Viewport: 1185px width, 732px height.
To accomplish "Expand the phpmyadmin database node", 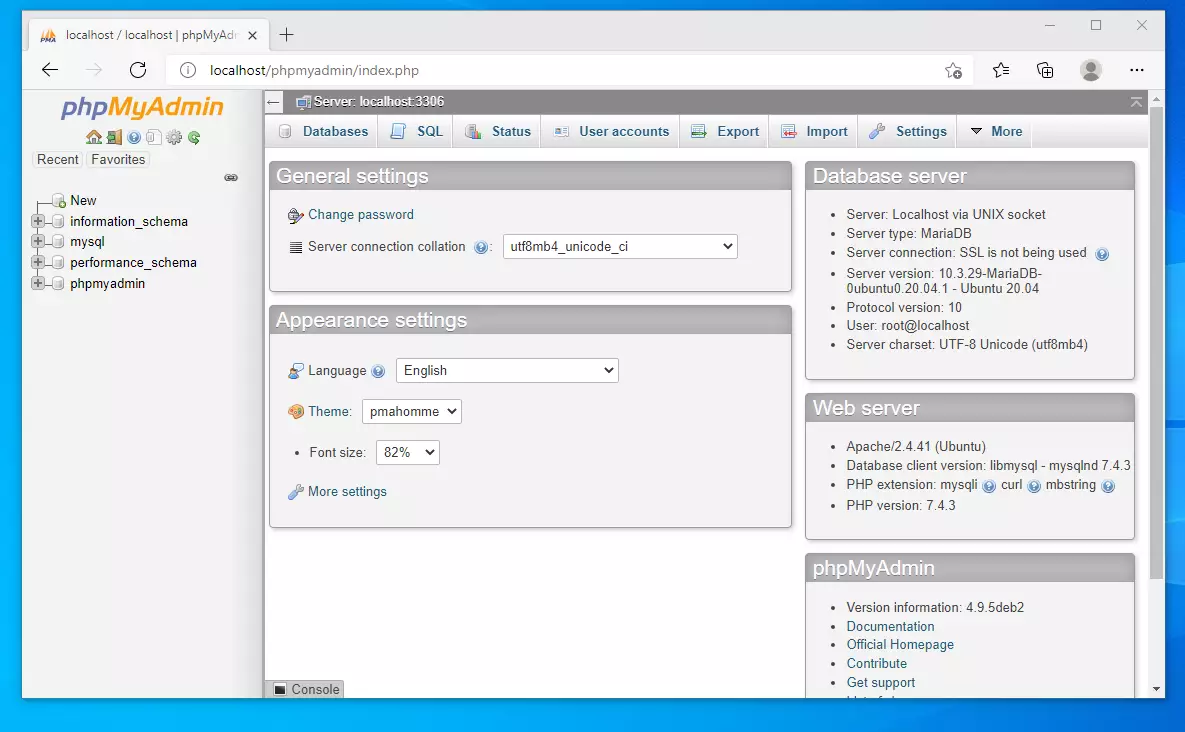I will (x=38, y=283).
